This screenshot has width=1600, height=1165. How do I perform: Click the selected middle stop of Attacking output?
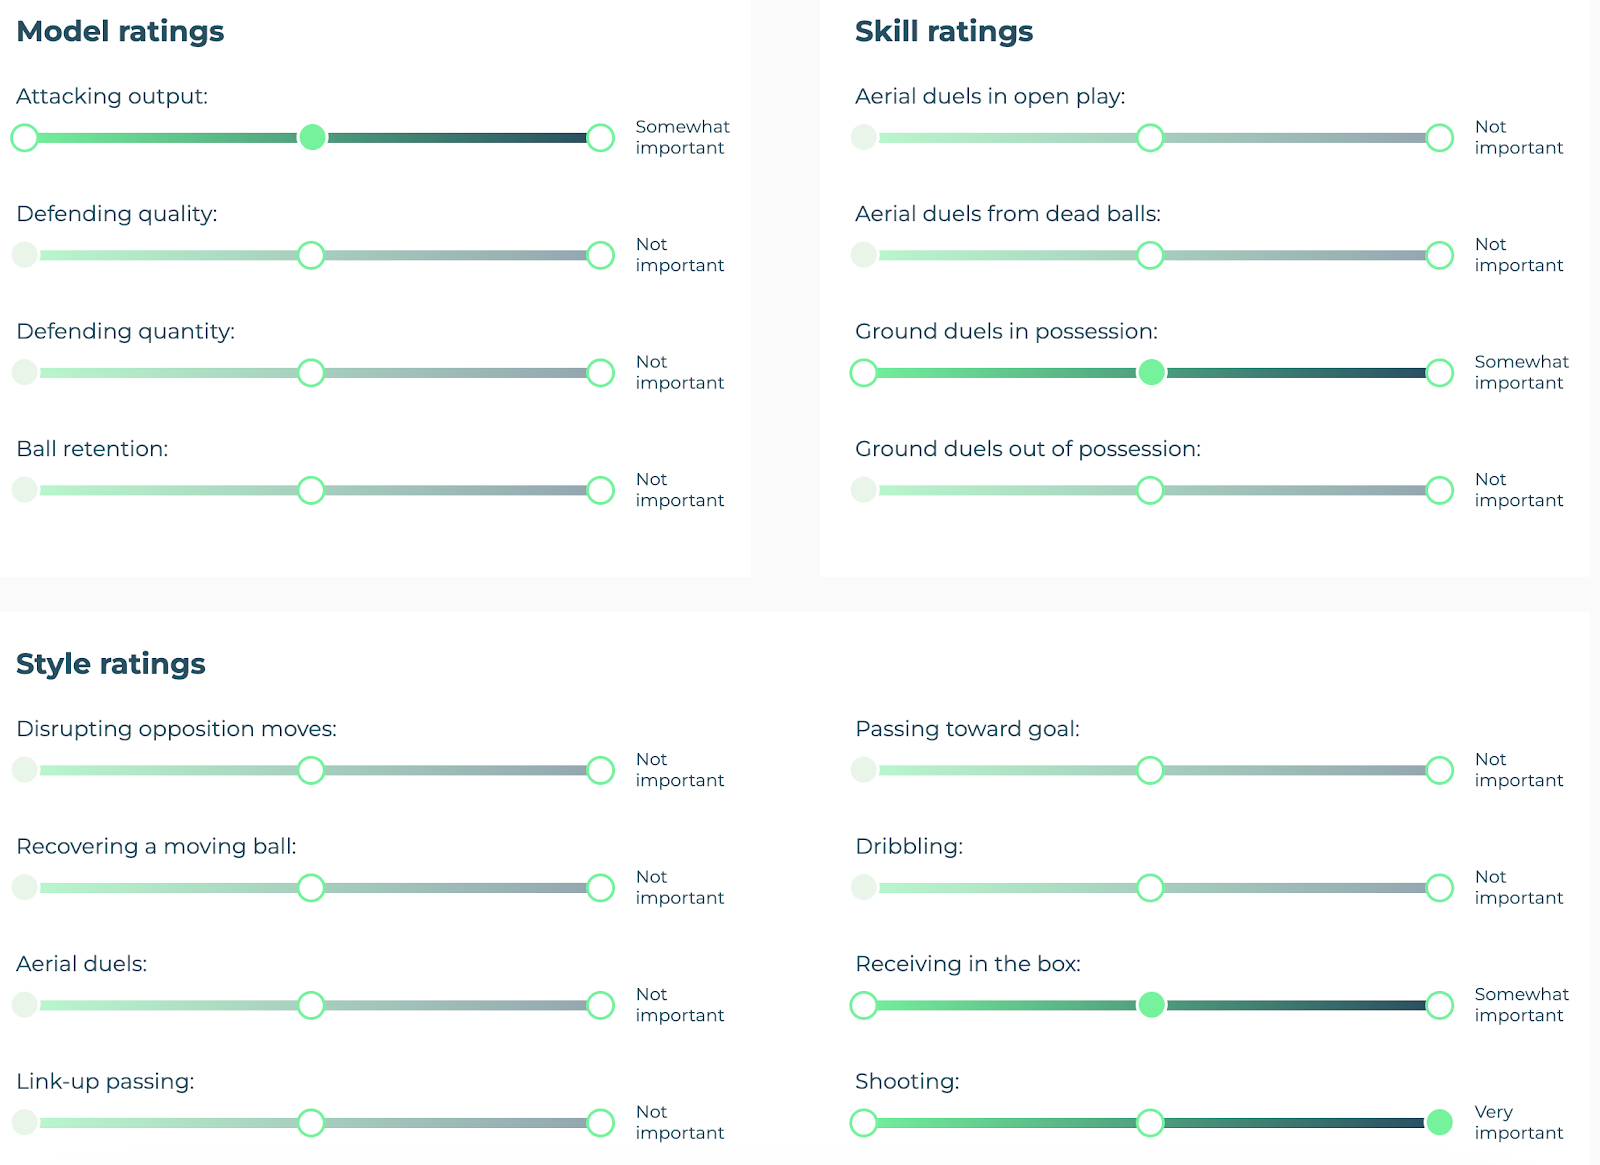[312, 138]
